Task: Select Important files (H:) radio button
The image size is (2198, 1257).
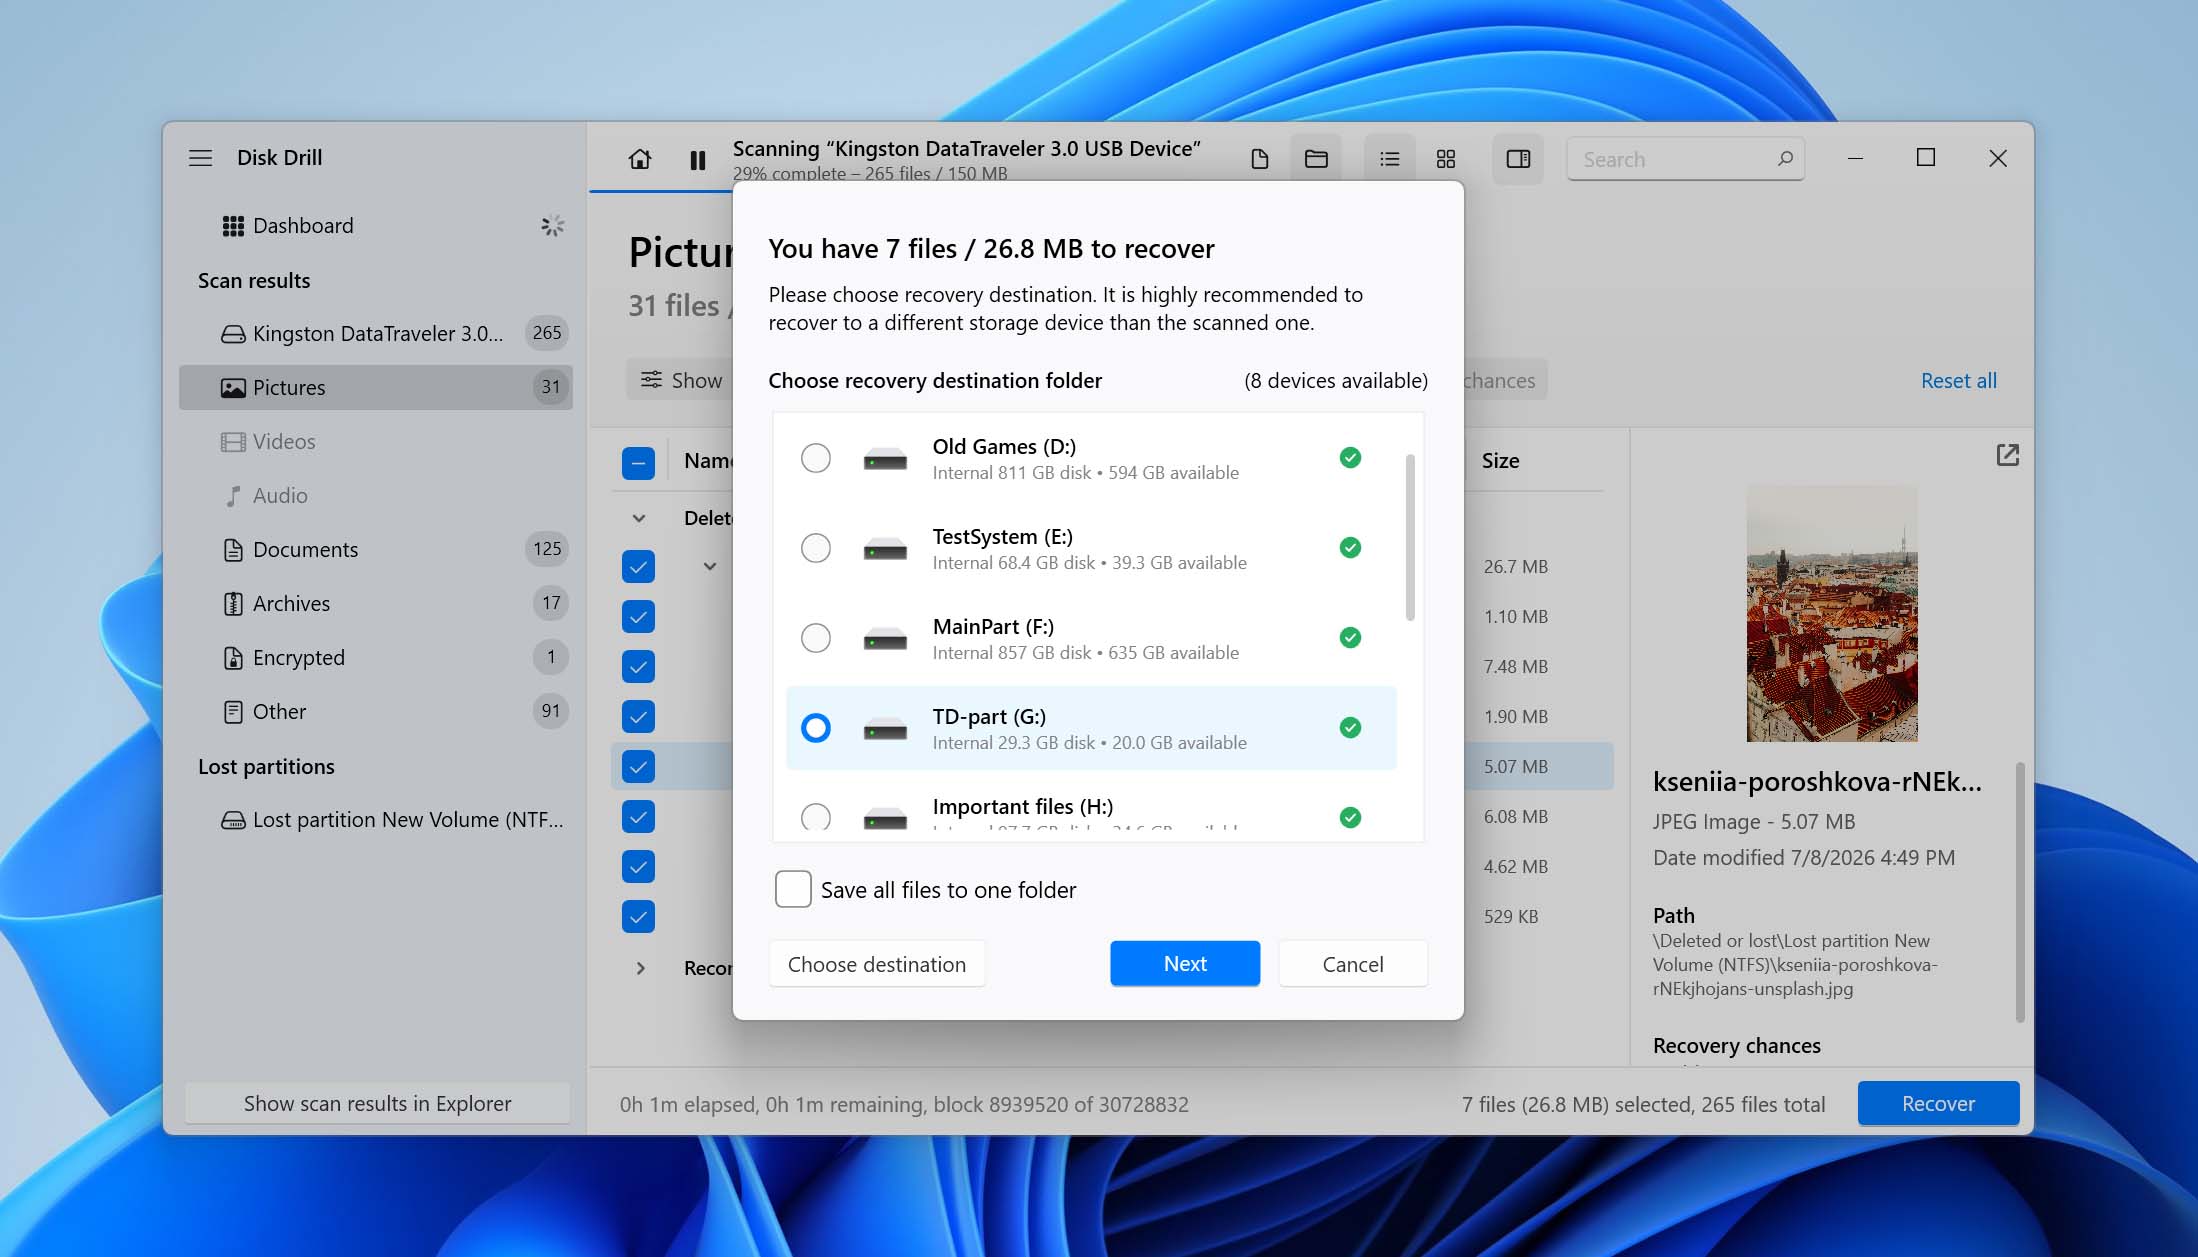Action: 816,817
